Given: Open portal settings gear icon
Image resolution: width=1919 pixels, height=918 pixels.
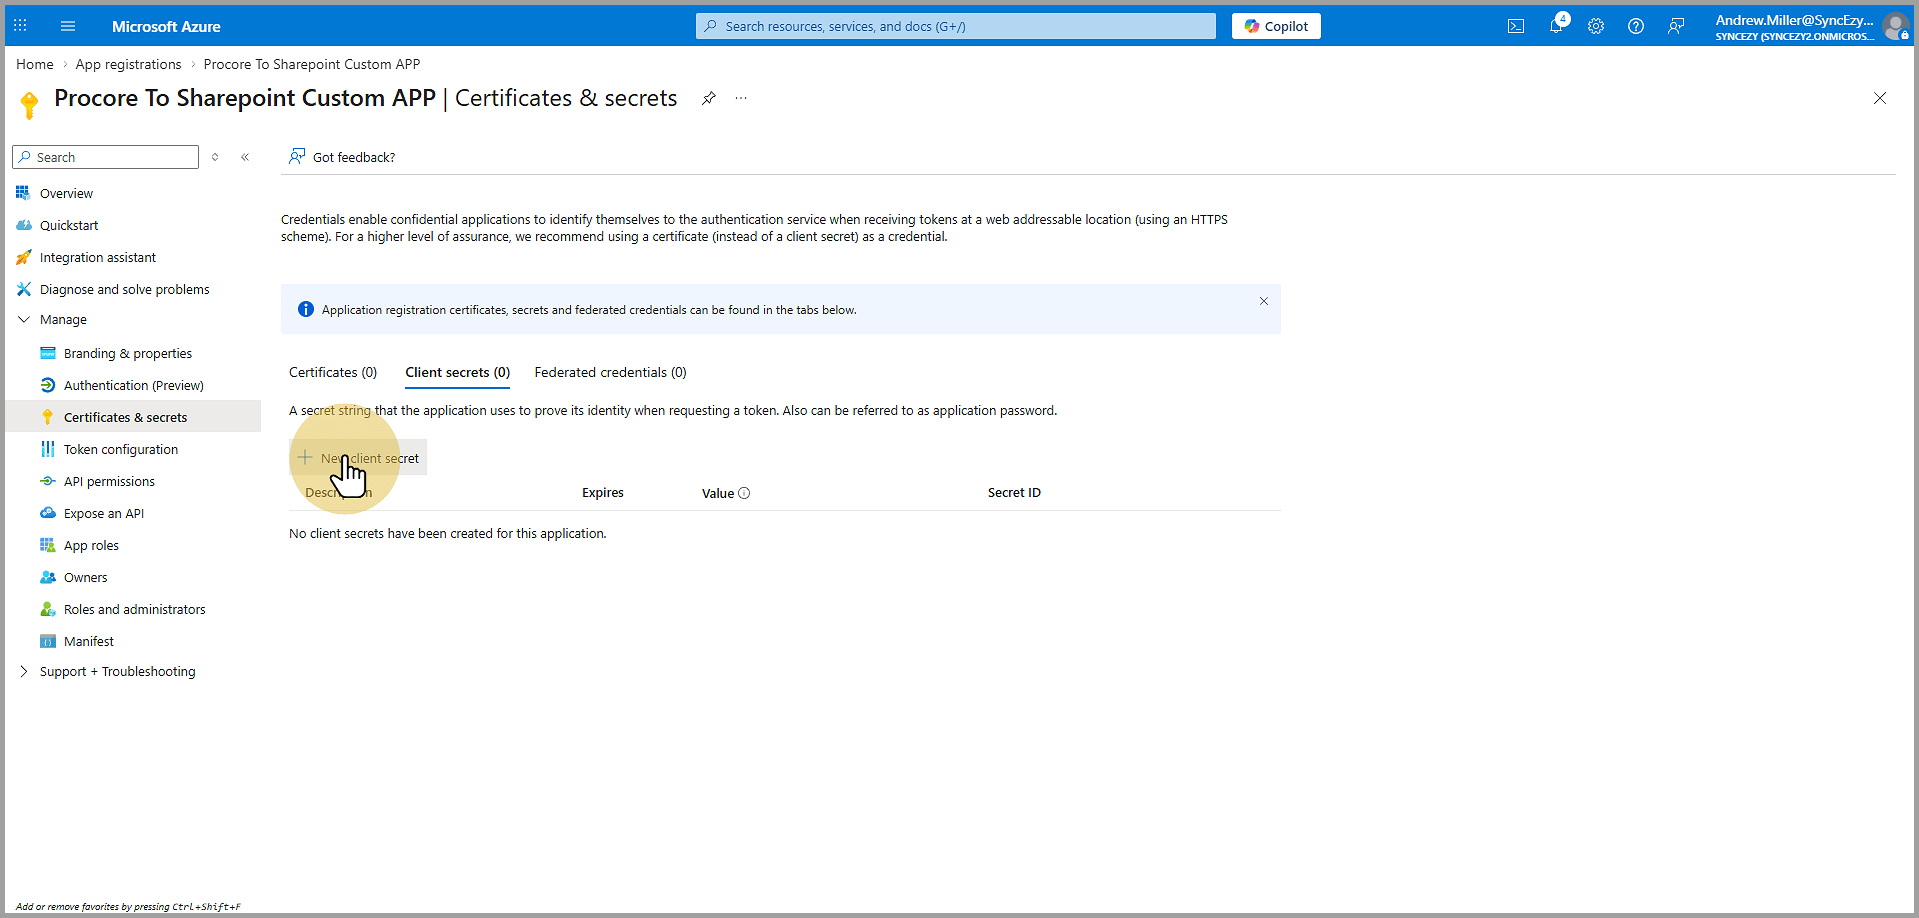Looking at the screenshot, I should 1596,27.
